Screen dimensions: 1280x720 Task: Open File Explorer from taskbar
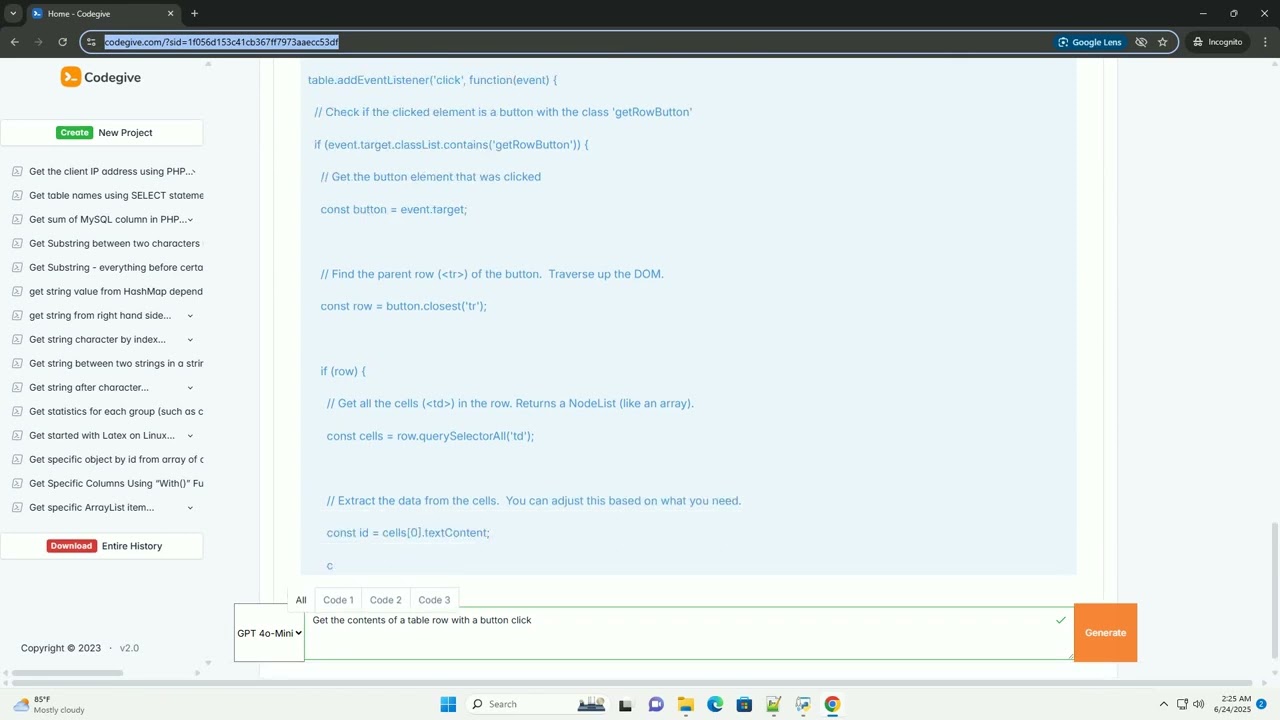point(685,704)
